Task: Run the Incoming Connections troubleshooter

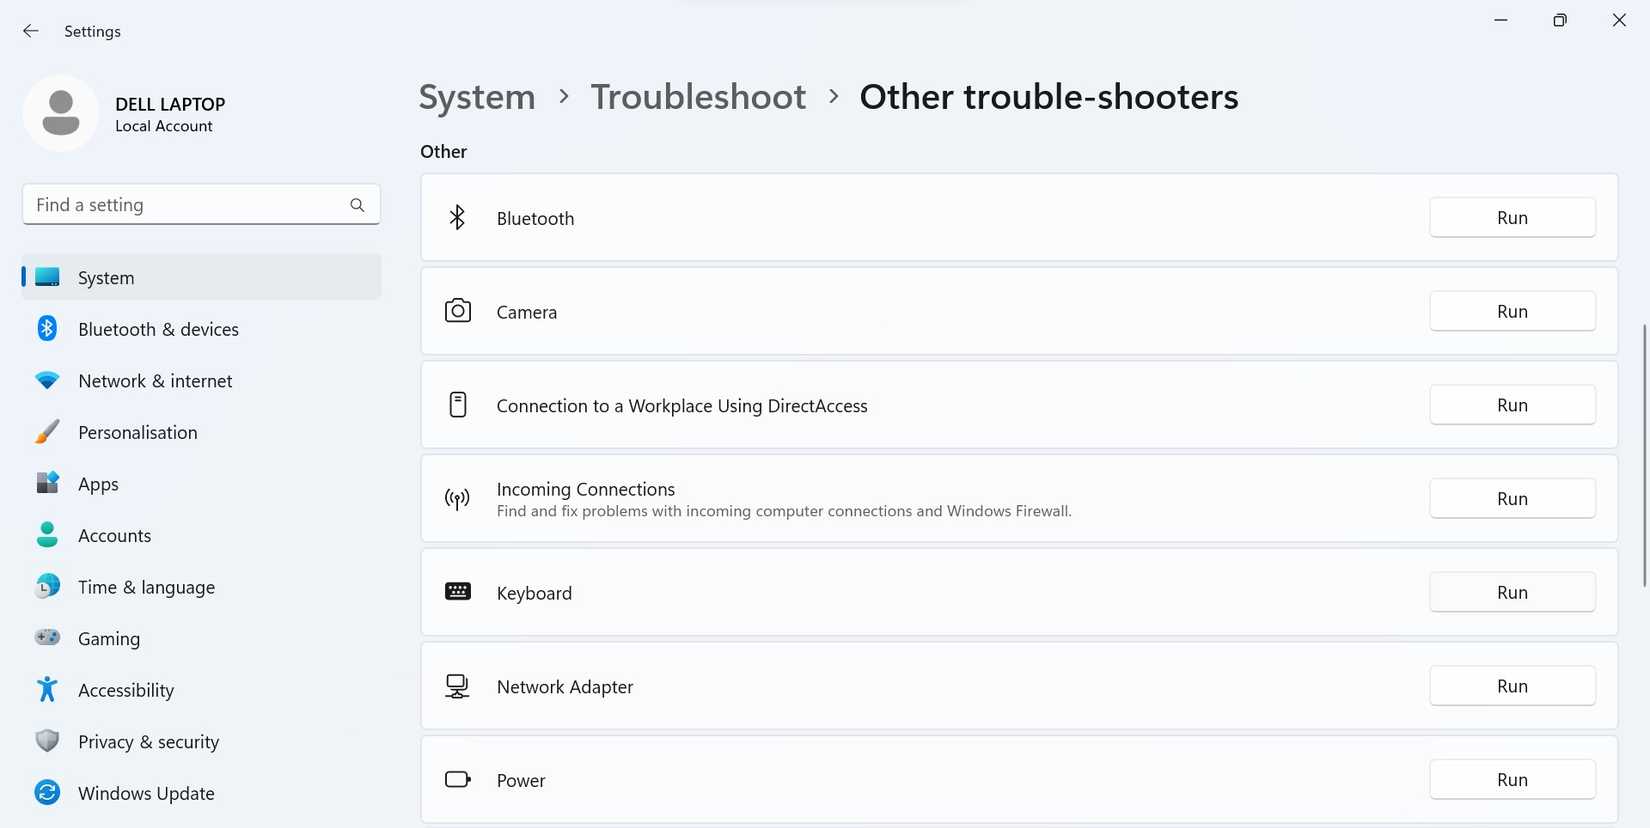Action: [1511, 498]
